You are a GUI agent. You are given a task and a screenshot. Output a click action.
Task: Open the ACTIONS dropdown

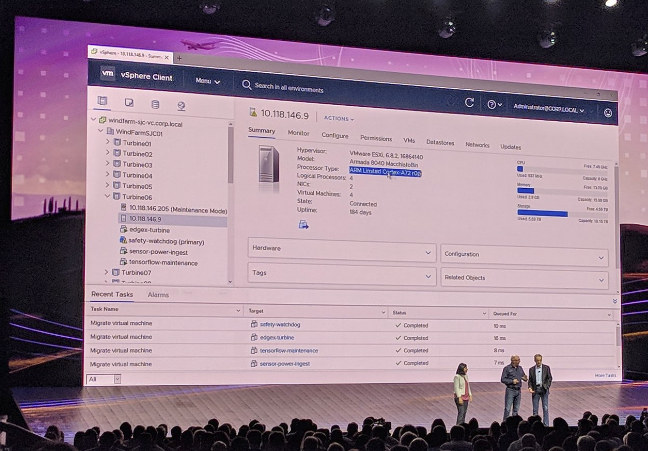(x=339, y=119)
